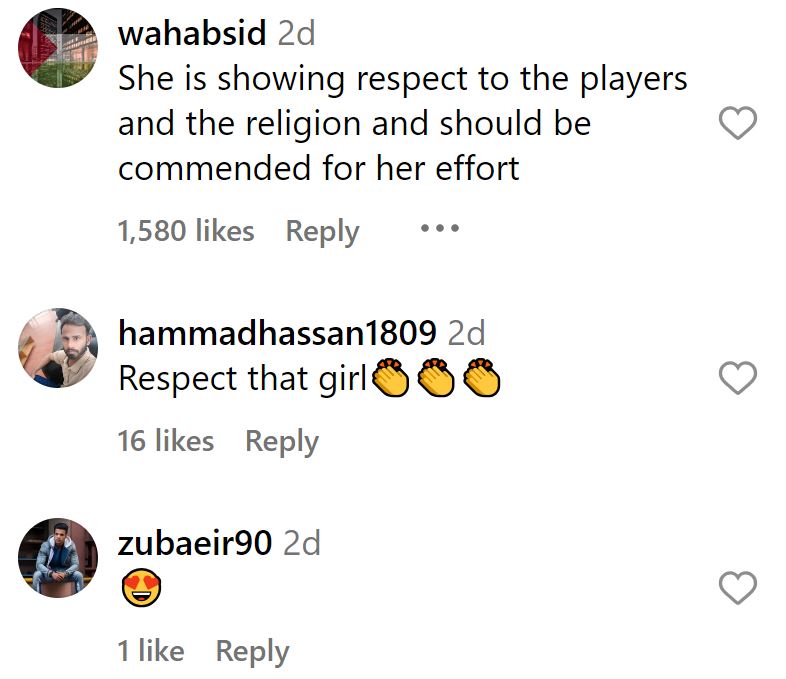View the 1,580 likes list
Screen dimensions: 786x679
(x=186, y=231)
